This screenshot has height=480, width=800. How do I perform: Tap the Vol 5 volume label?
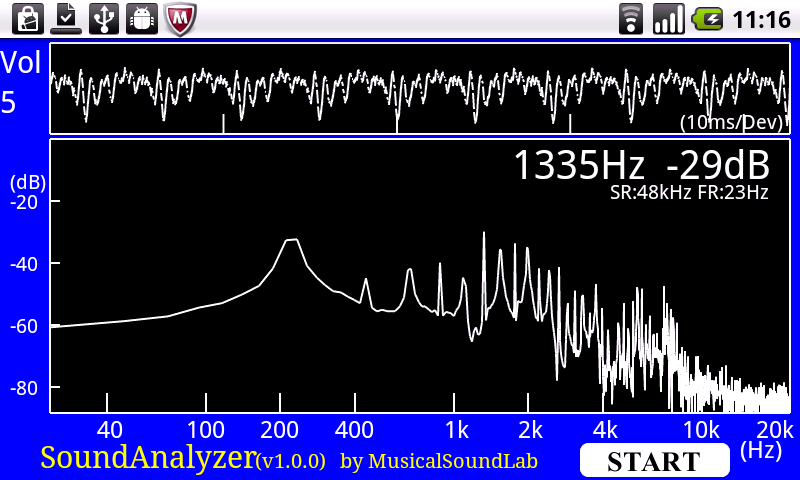(20, 82)
